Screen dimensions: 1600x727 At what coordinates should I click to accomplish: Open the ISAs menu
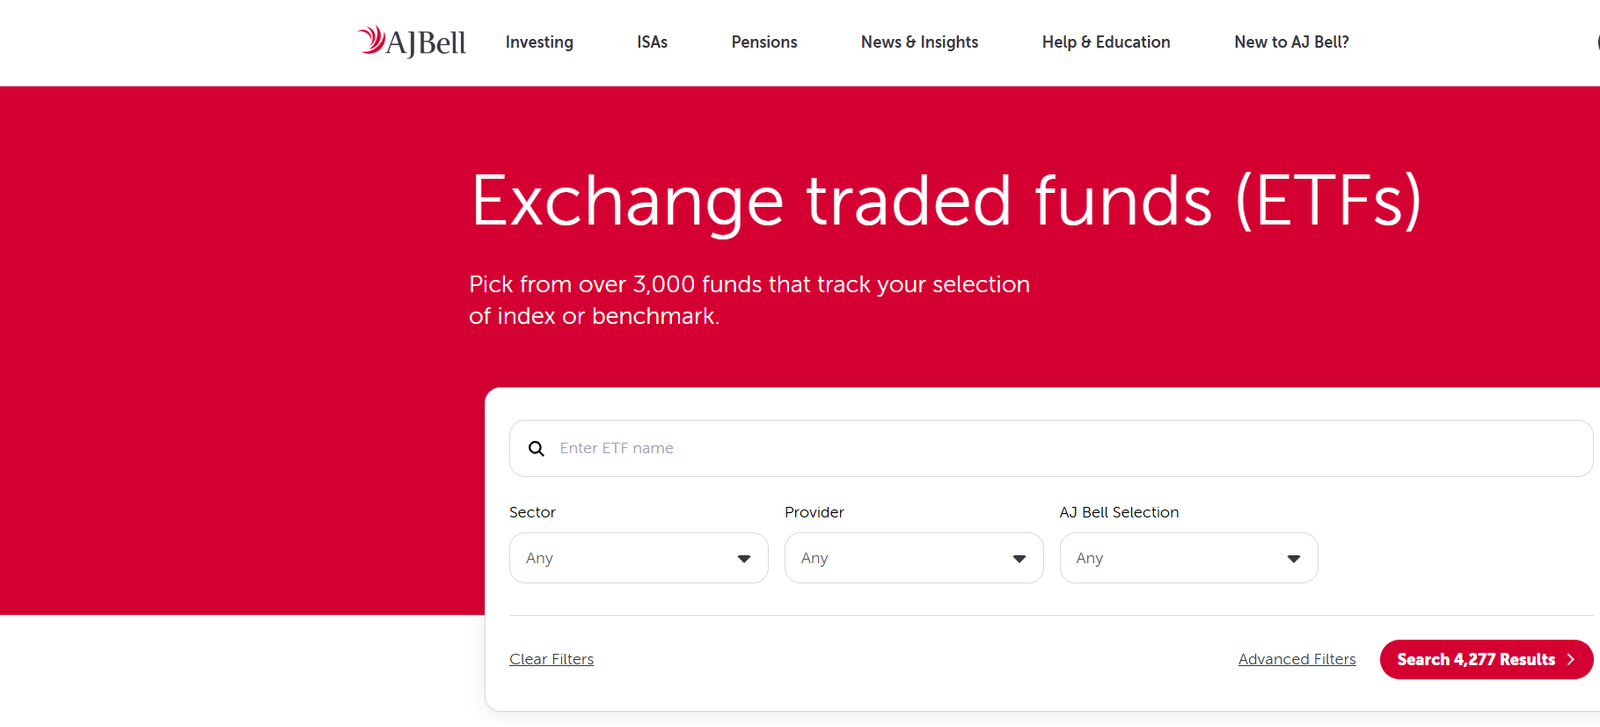click(x=651, y=42)
